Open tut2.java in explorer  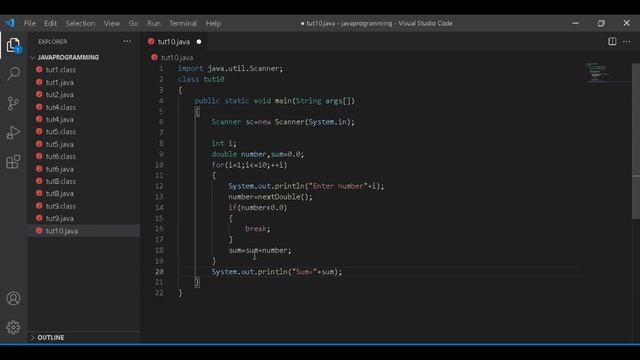coord(60,95)
